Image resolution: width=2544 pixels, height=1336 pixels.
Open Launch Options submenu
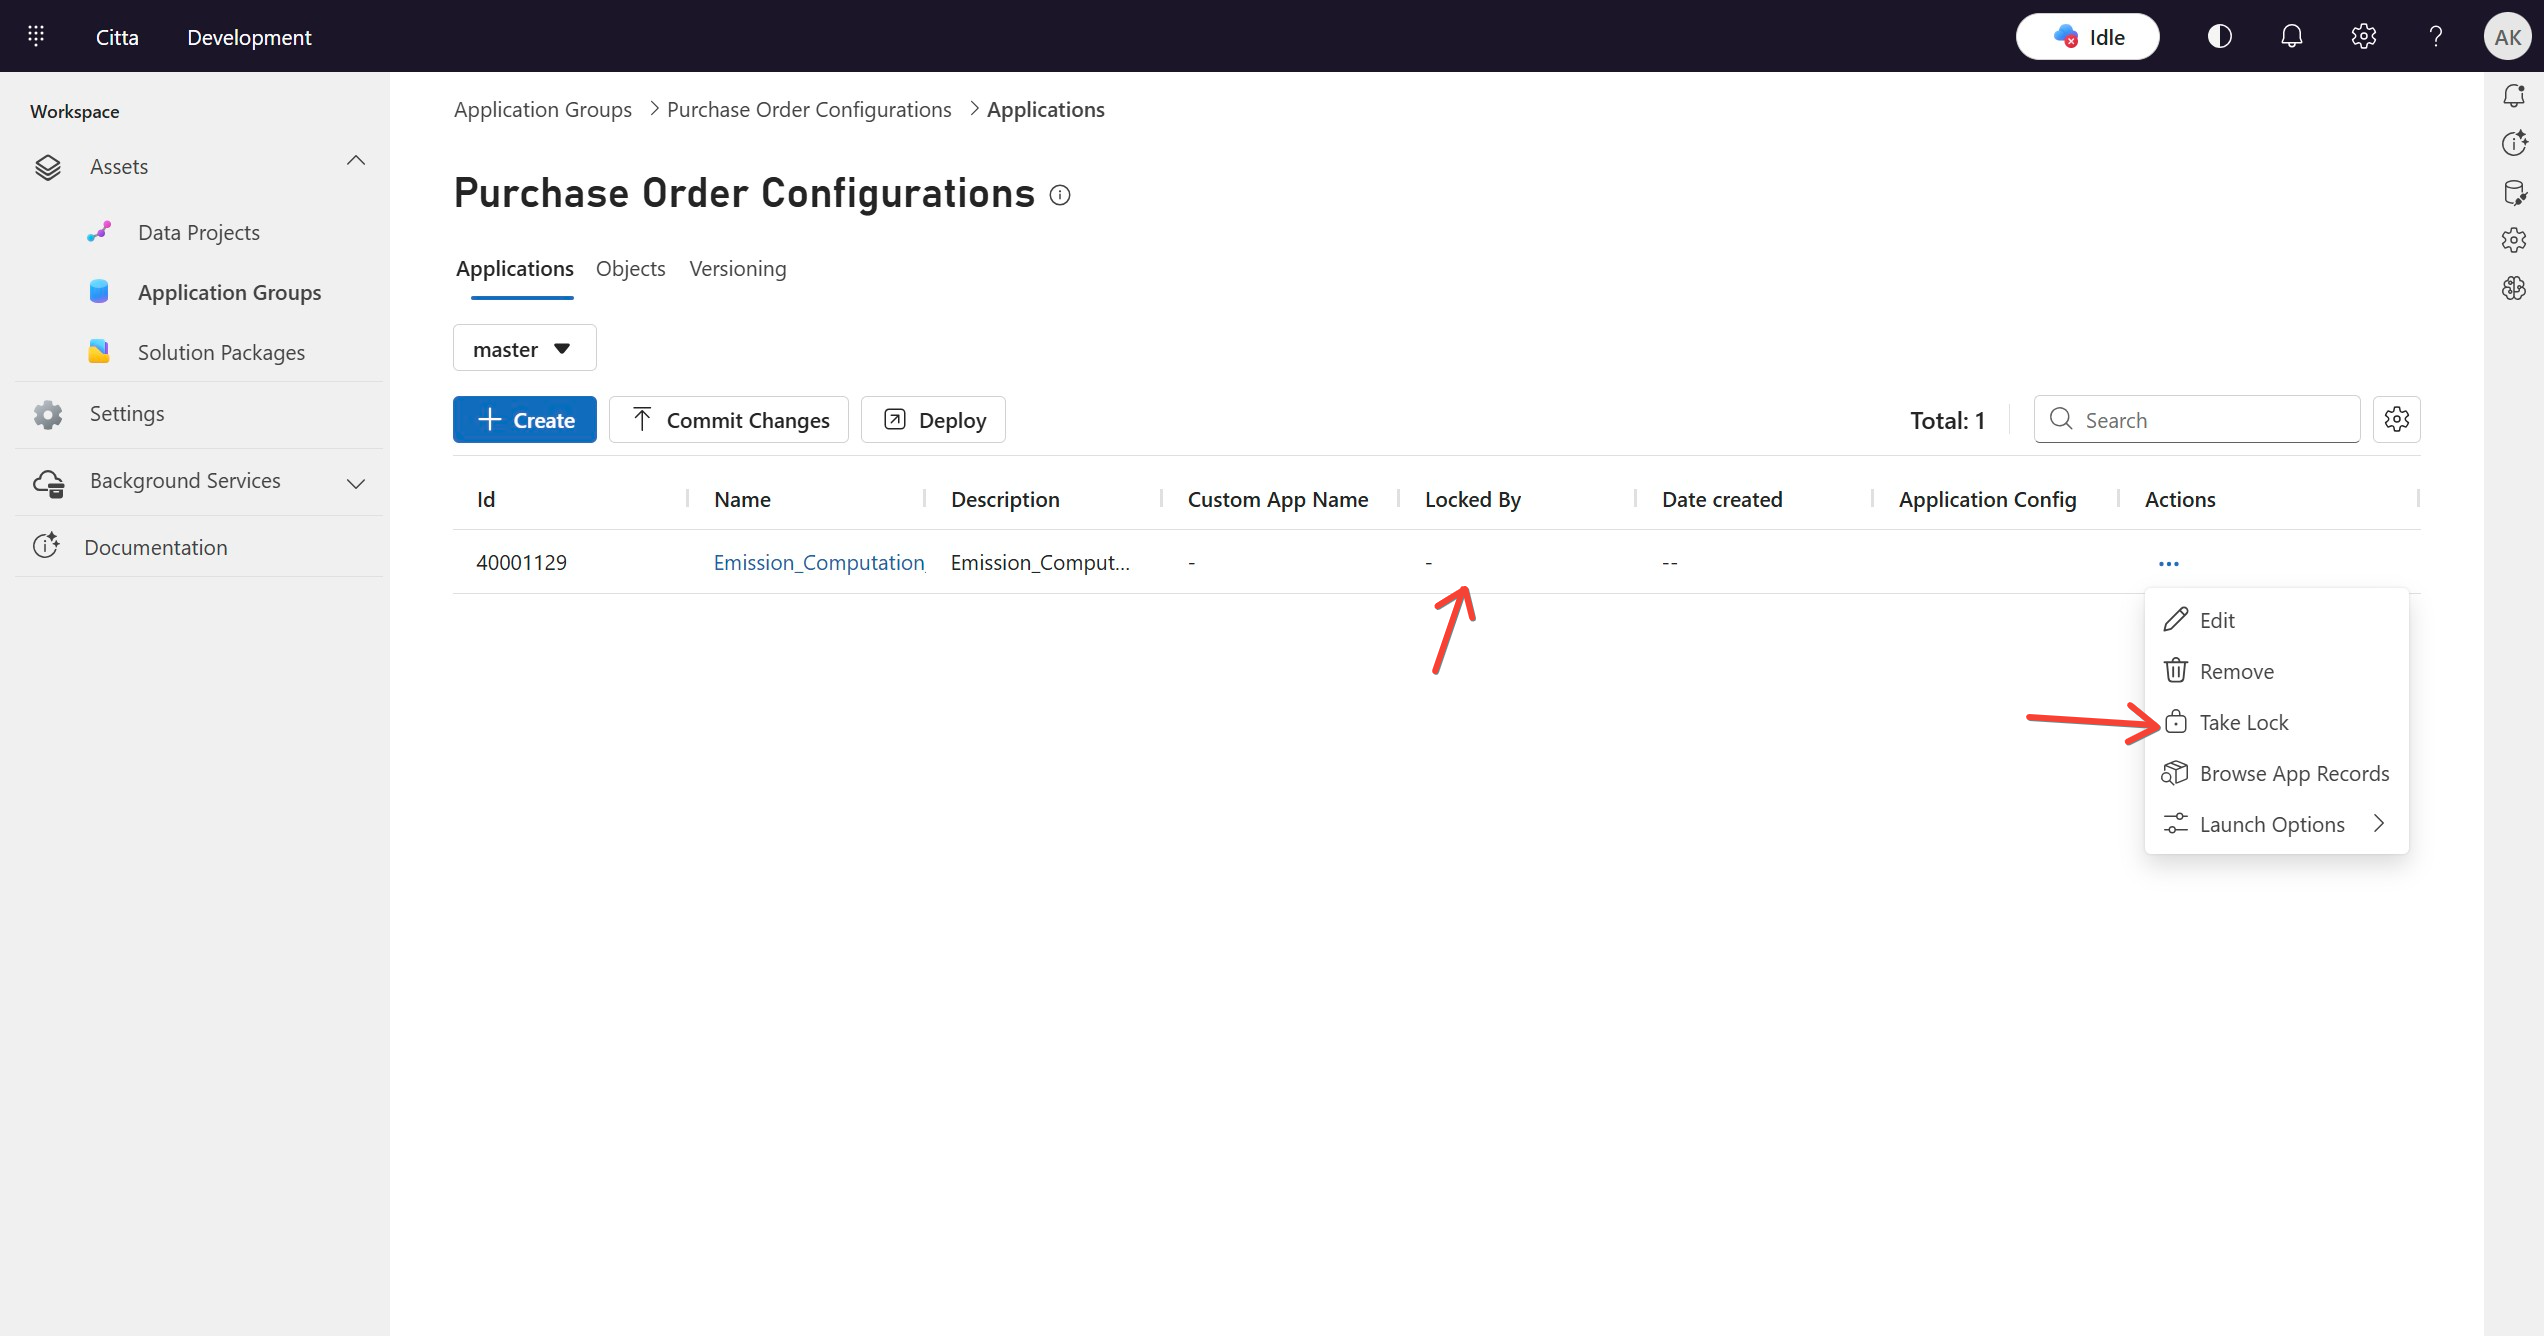(2272, 825)
